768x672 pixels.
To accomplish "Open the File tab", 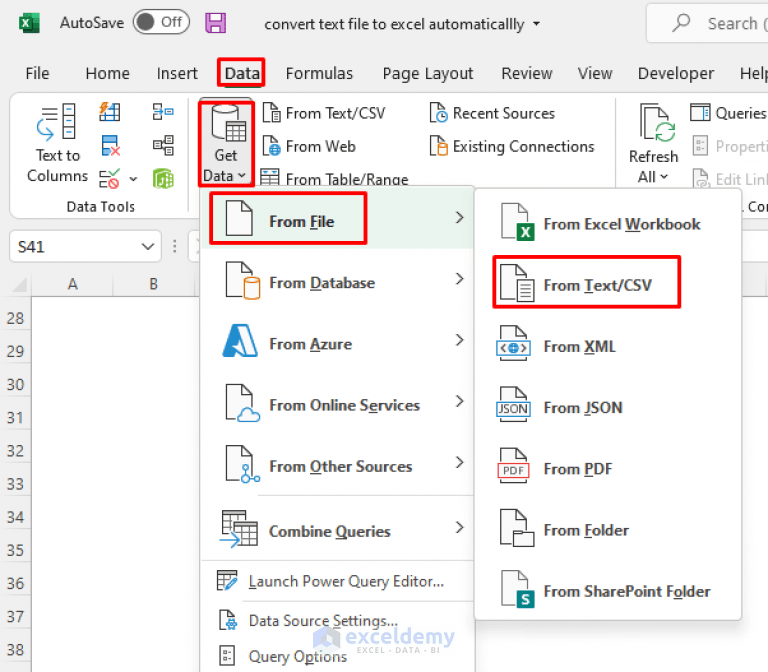I will tap(37, 73).
